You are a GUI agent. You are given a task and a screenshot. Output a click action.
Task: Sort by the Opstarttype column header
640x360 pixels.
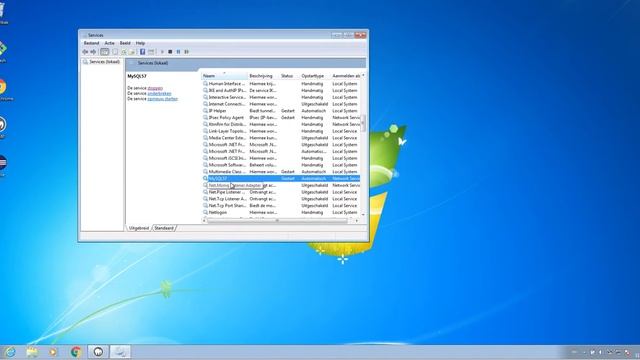(315, 76)
